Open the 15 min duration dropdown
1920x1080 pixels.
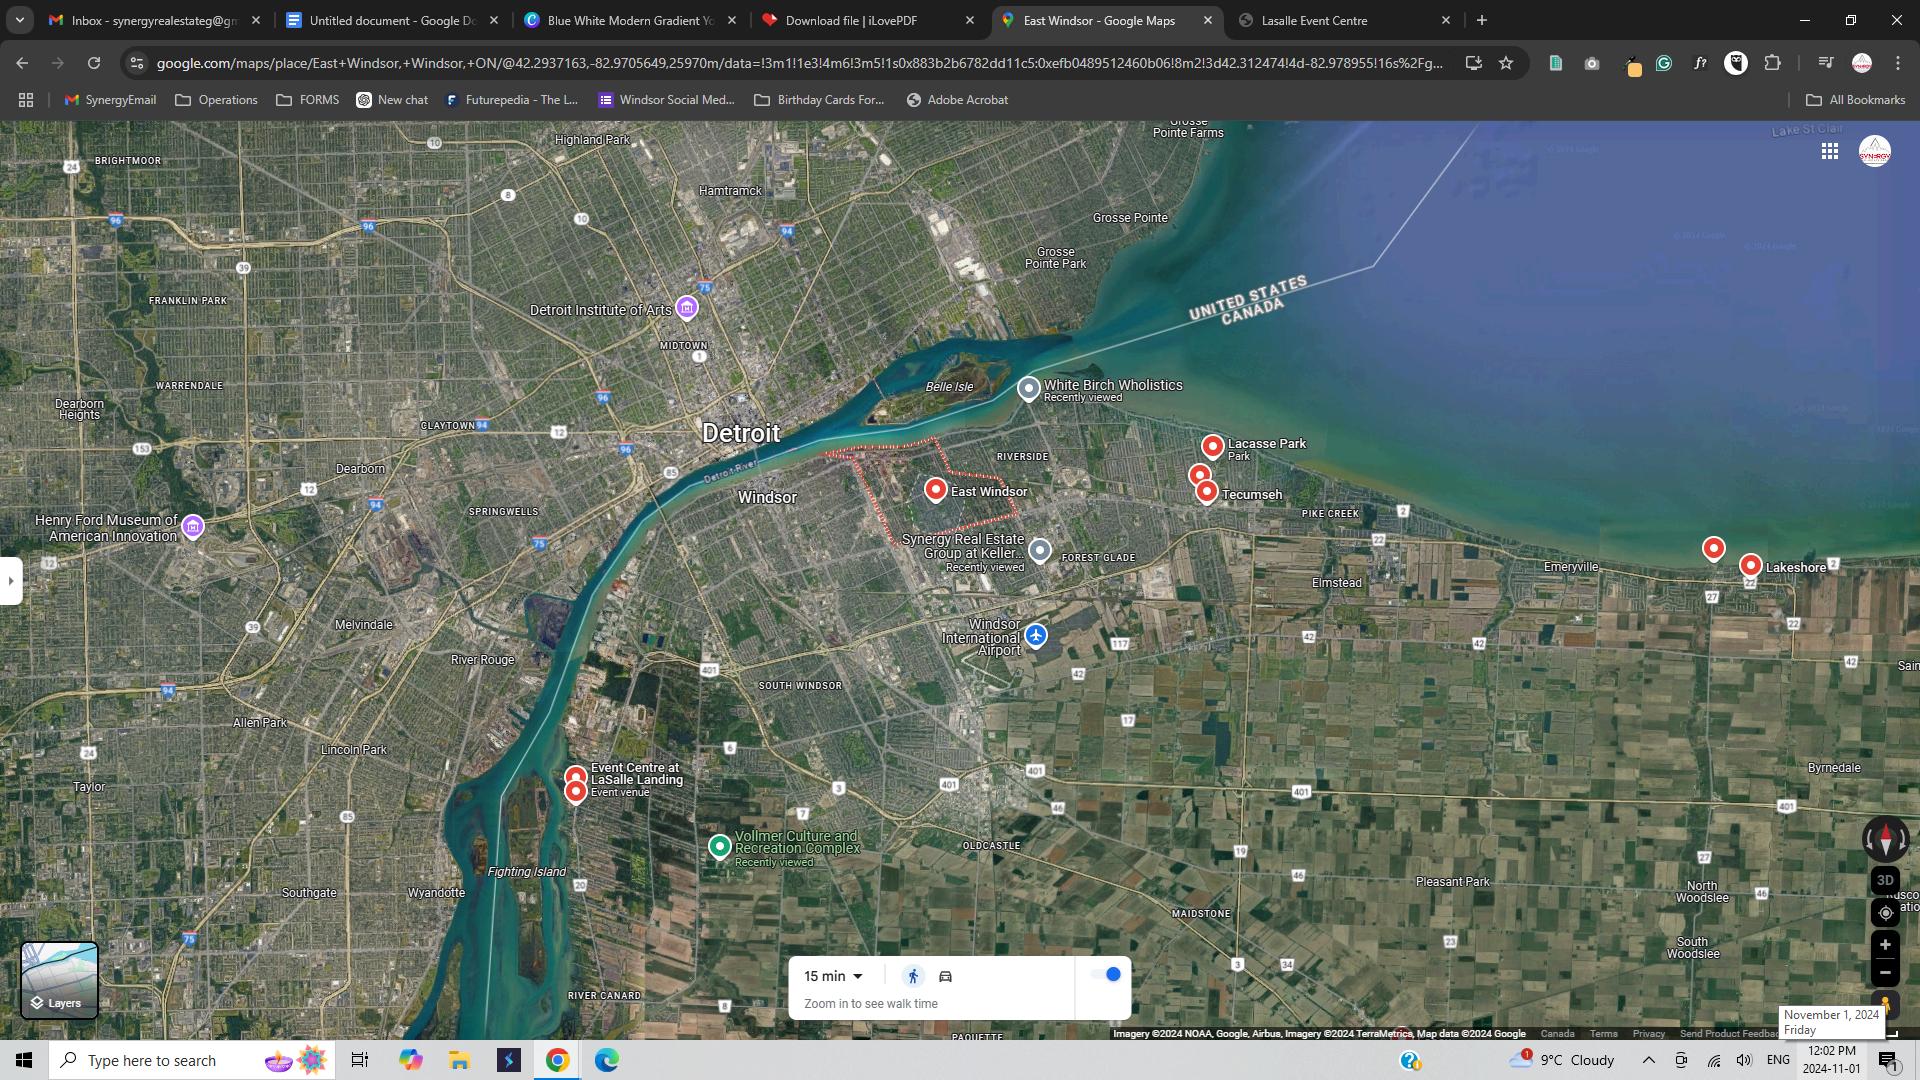click(x=833, y=976)
